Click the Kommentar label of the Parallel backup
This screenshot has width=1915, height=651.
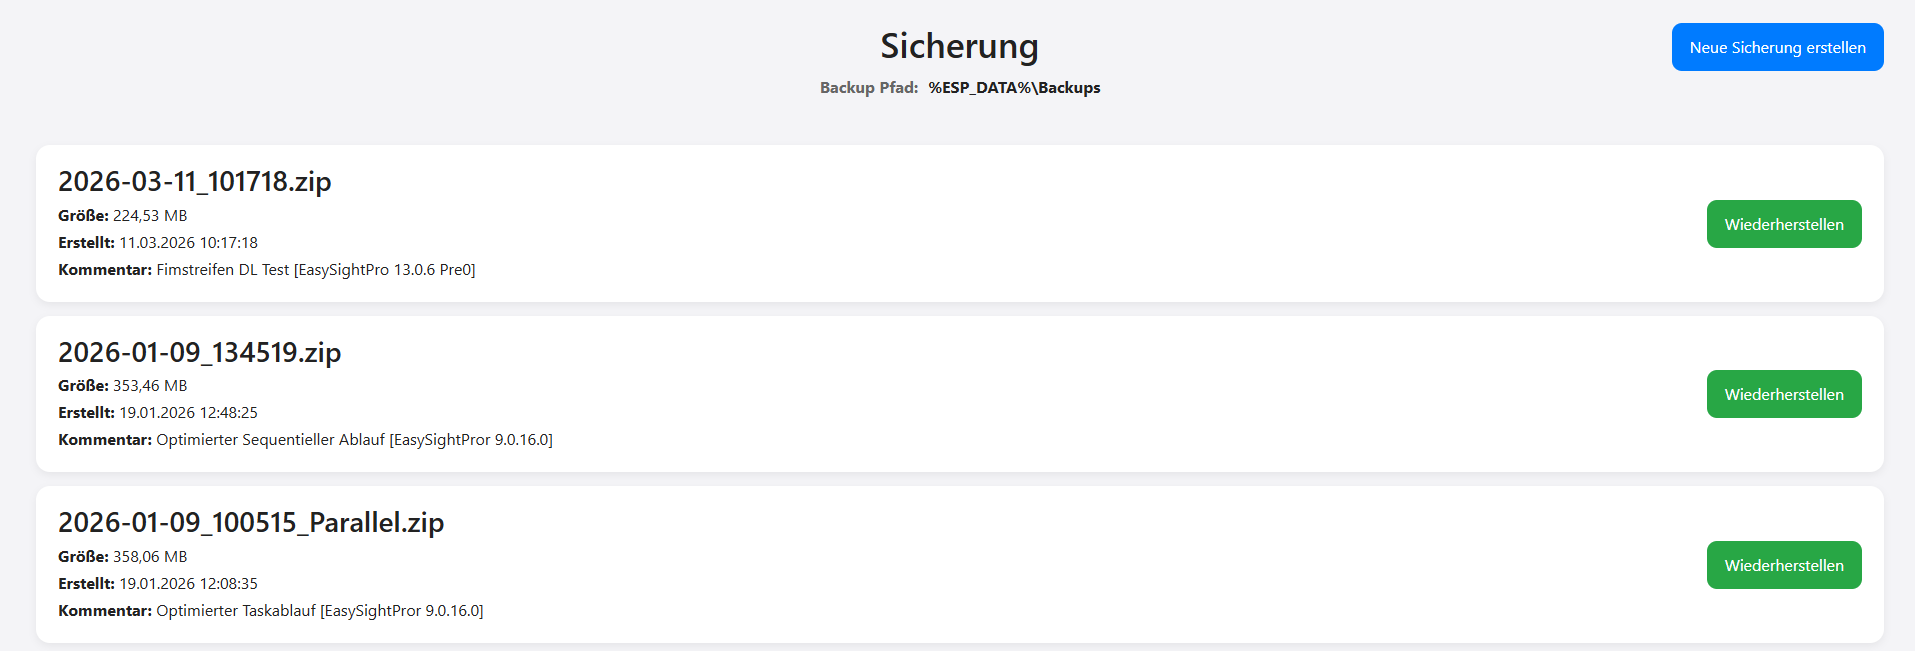click(105, 611)
